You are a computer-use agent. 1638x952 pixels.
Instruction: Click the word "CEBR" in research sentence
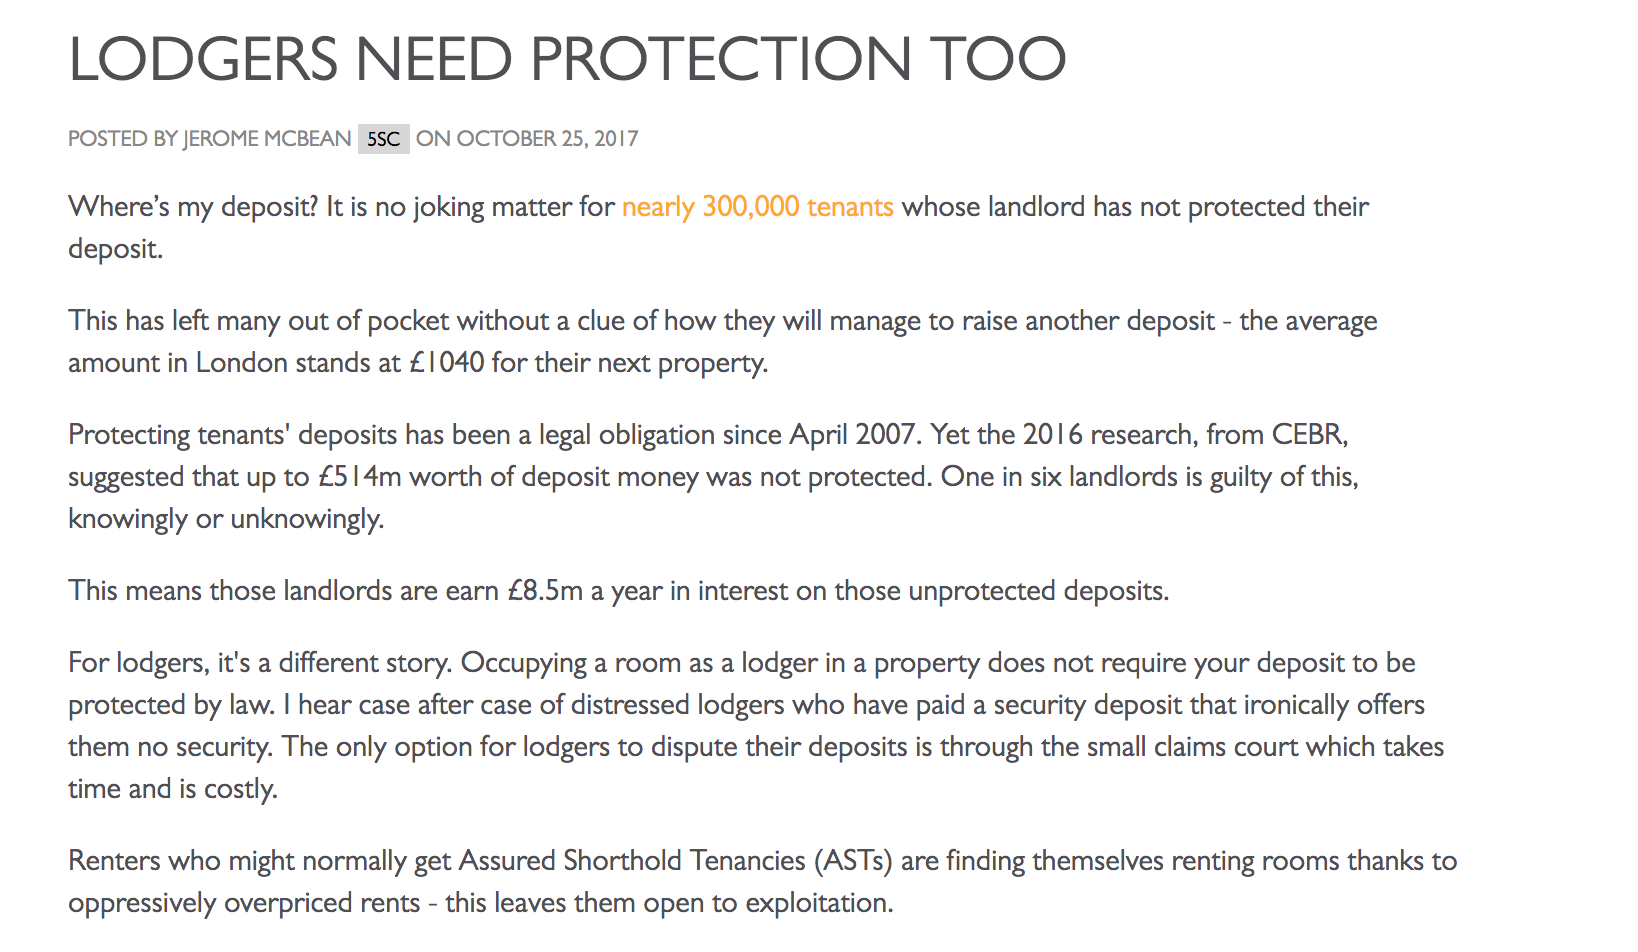(1308, 435)
